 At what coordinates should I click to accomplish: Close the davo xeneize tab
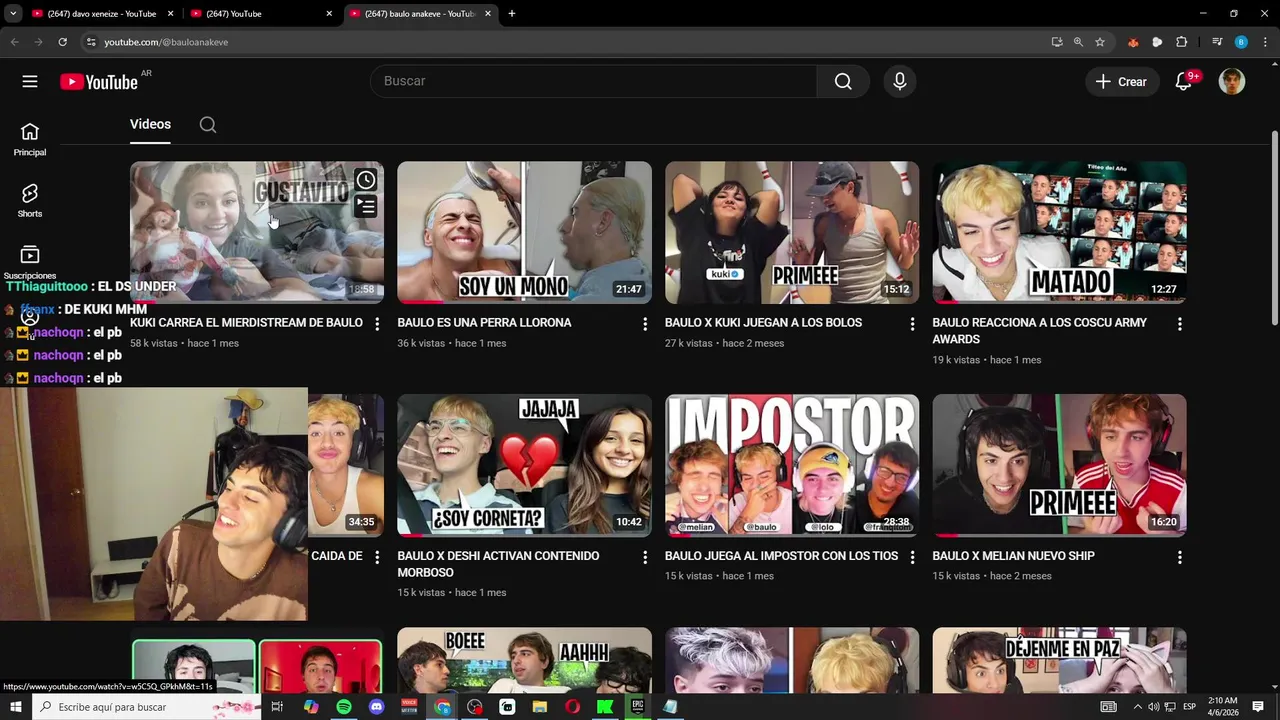[x=171, y=14]
